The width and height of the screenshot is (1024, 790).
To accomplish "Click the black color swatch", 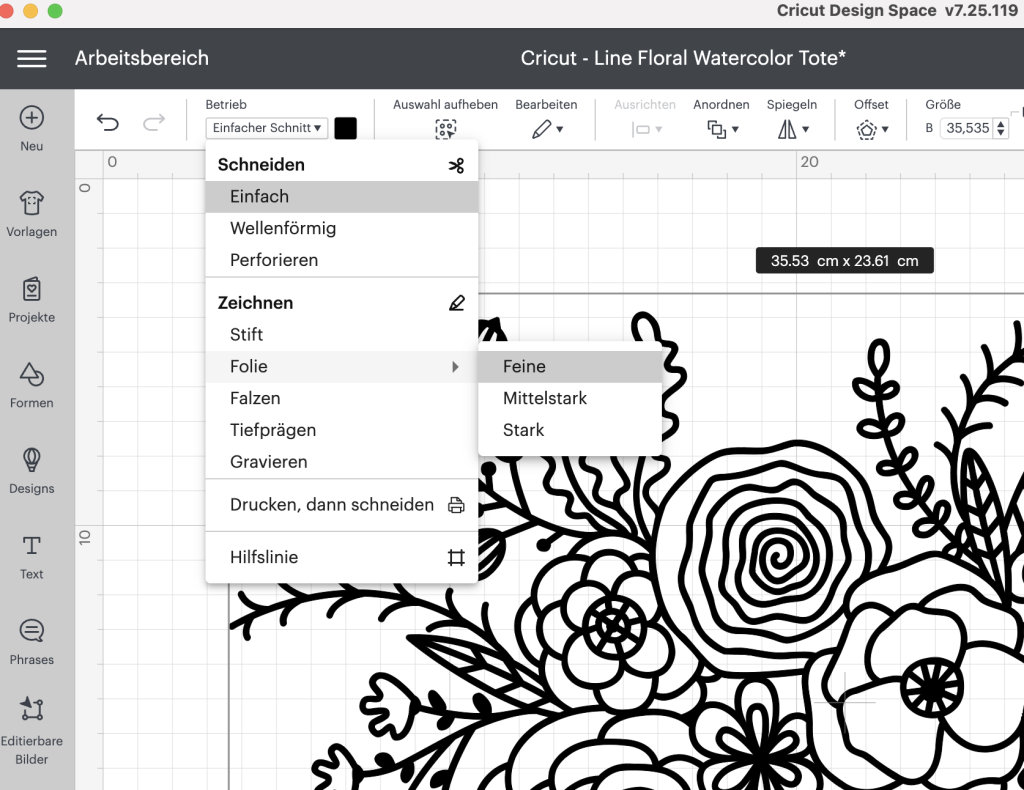I will point(345,128).
